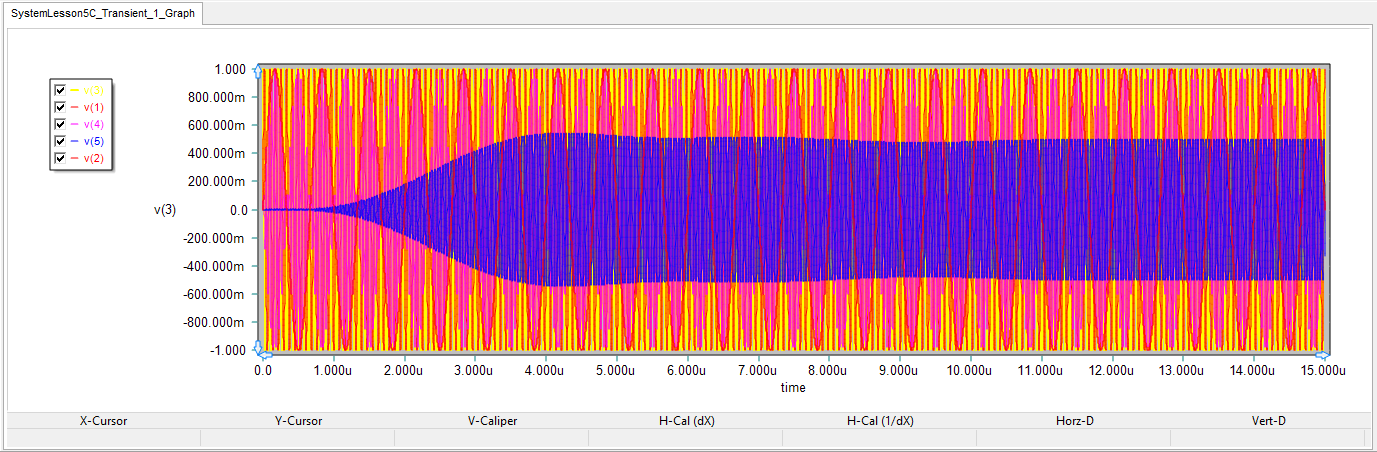Click the H-Cal (dX) column header
Screen dimensions: 1377x452
pyautogui.click(x=686, y=421)
